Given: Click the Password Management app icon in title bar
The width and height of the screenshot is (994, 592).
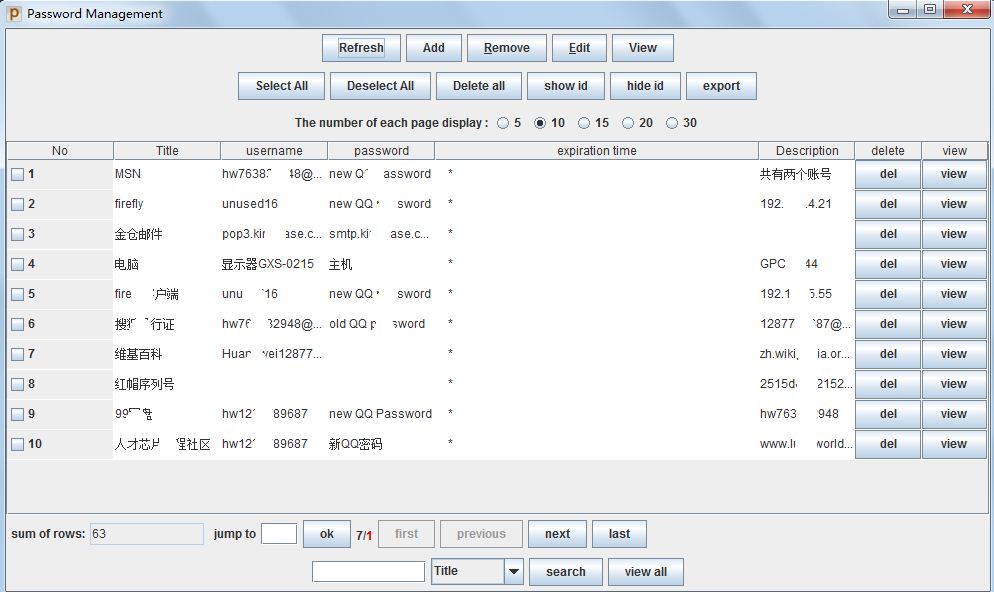Looking at the screenshot, I should click(14, 13).
